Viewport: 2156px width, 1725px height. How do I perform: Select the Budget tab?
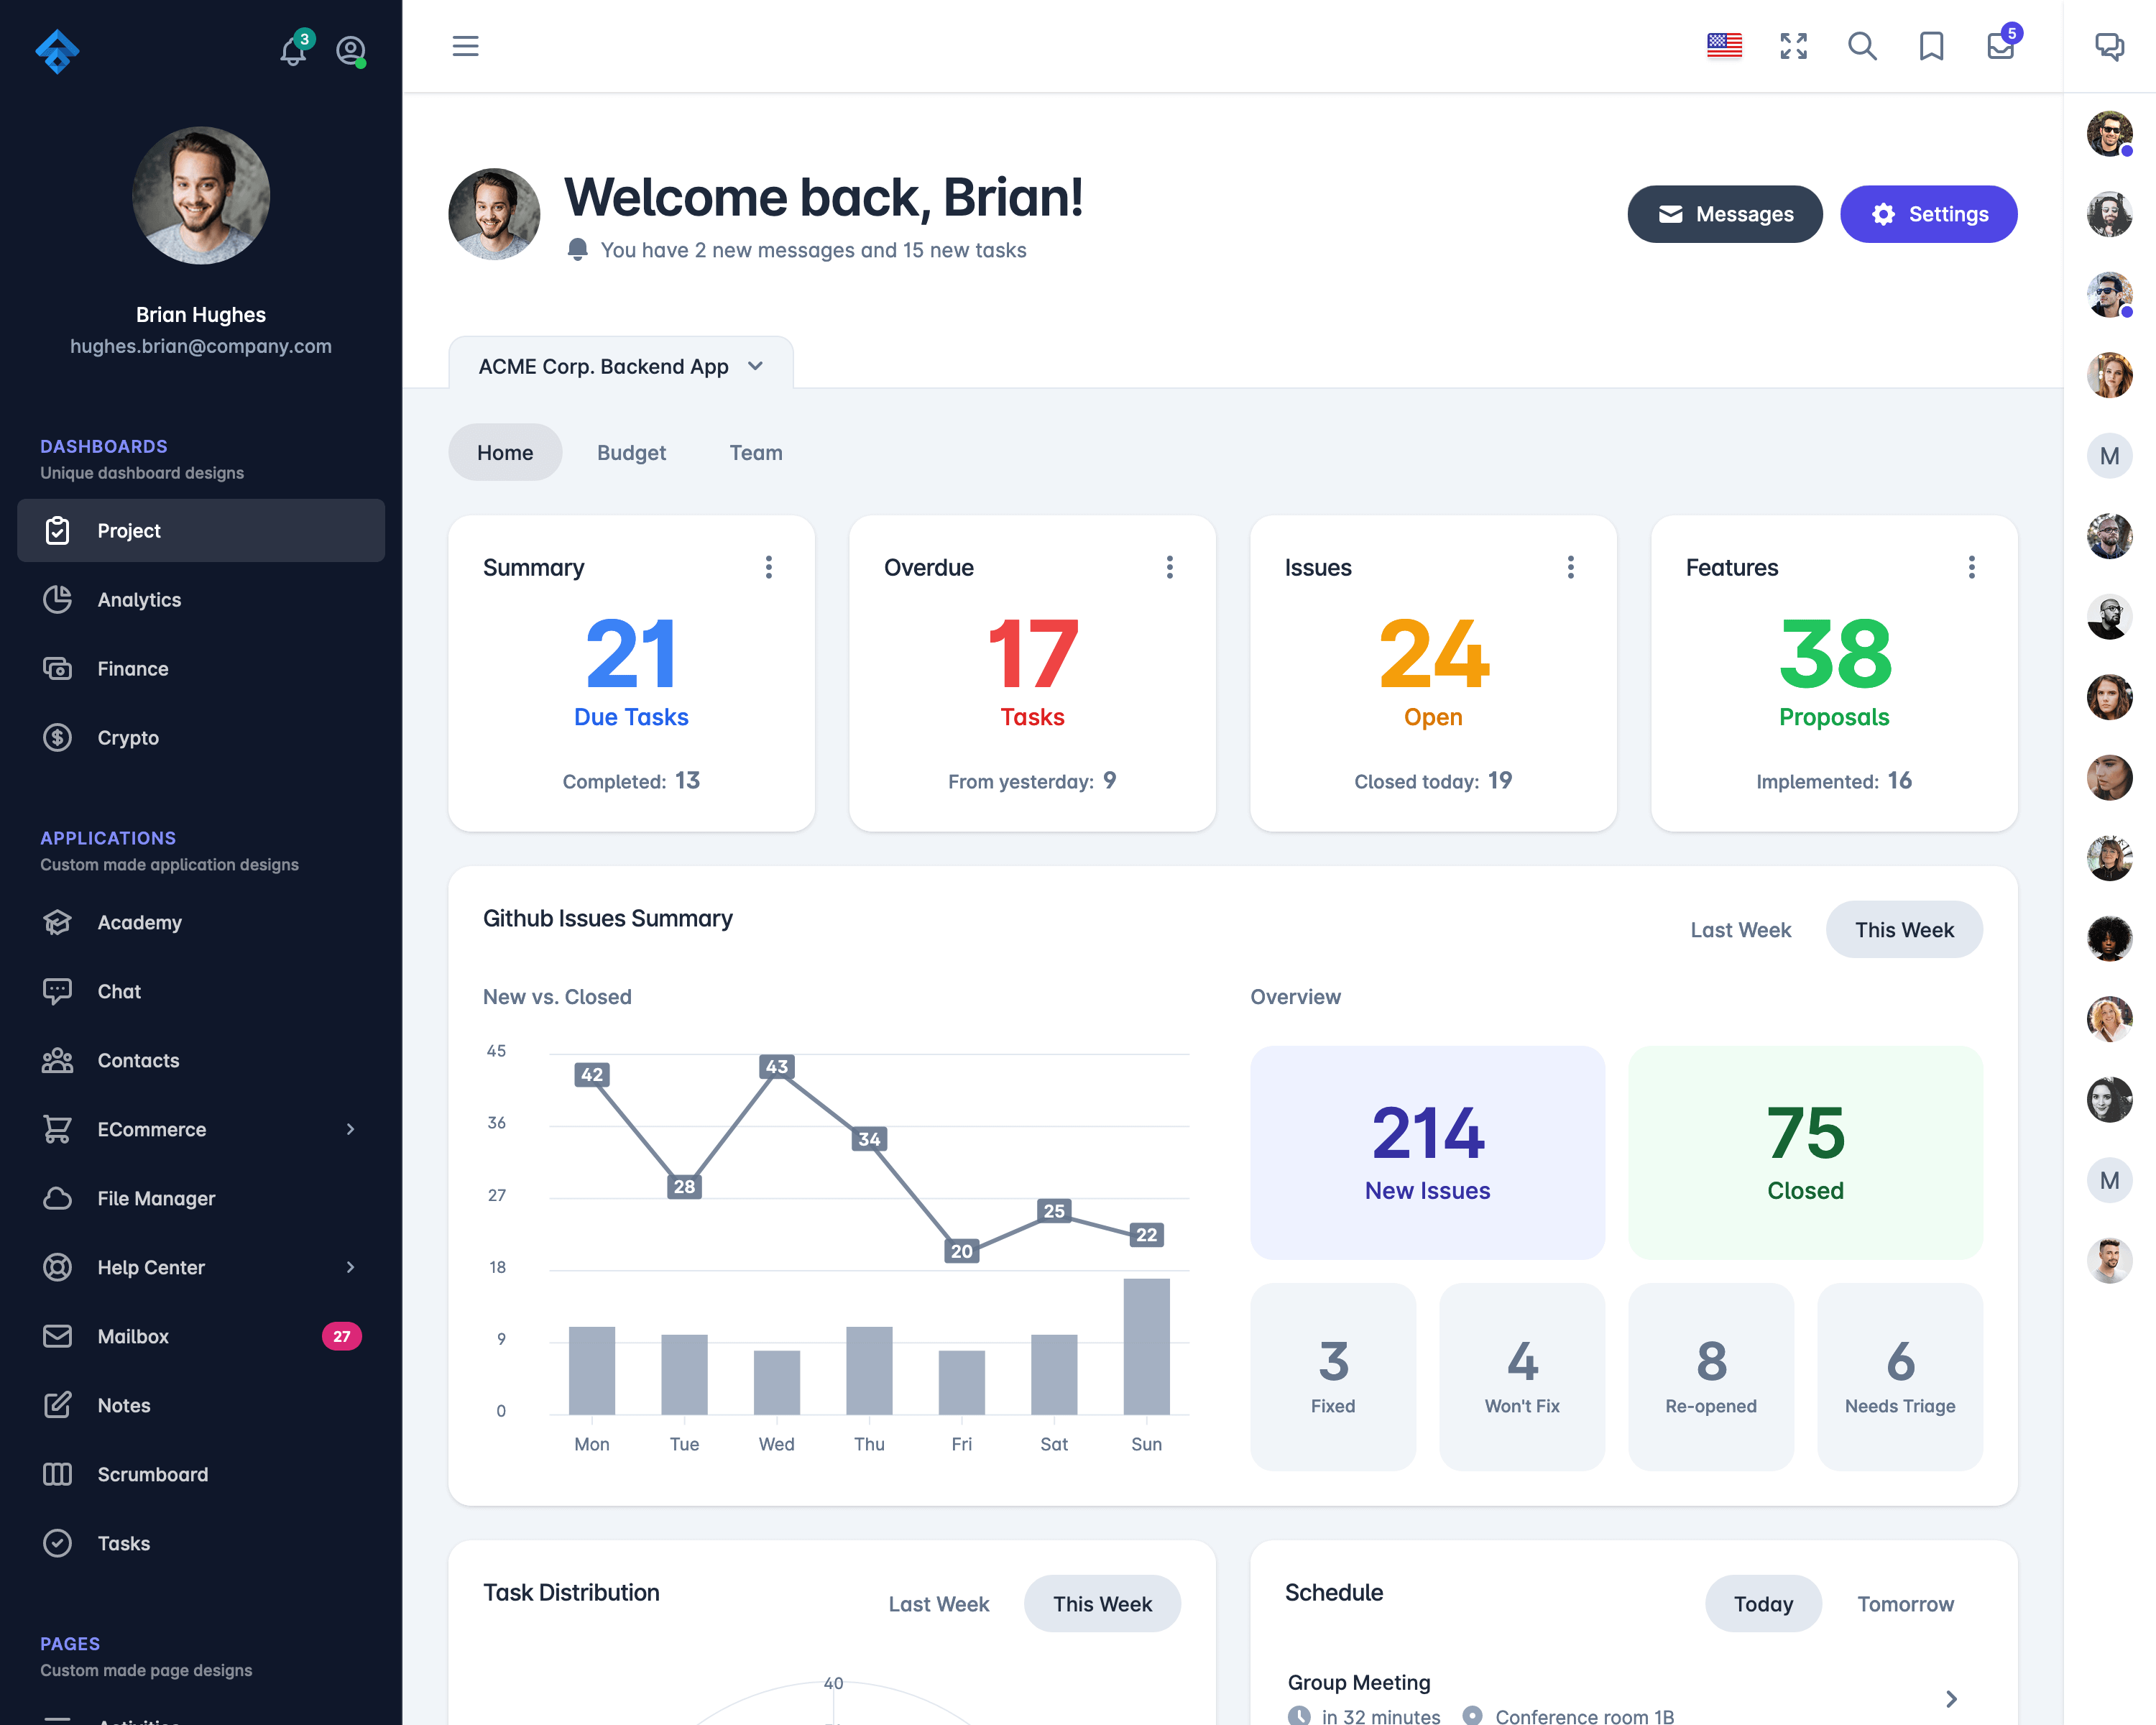tap(630, 452)
